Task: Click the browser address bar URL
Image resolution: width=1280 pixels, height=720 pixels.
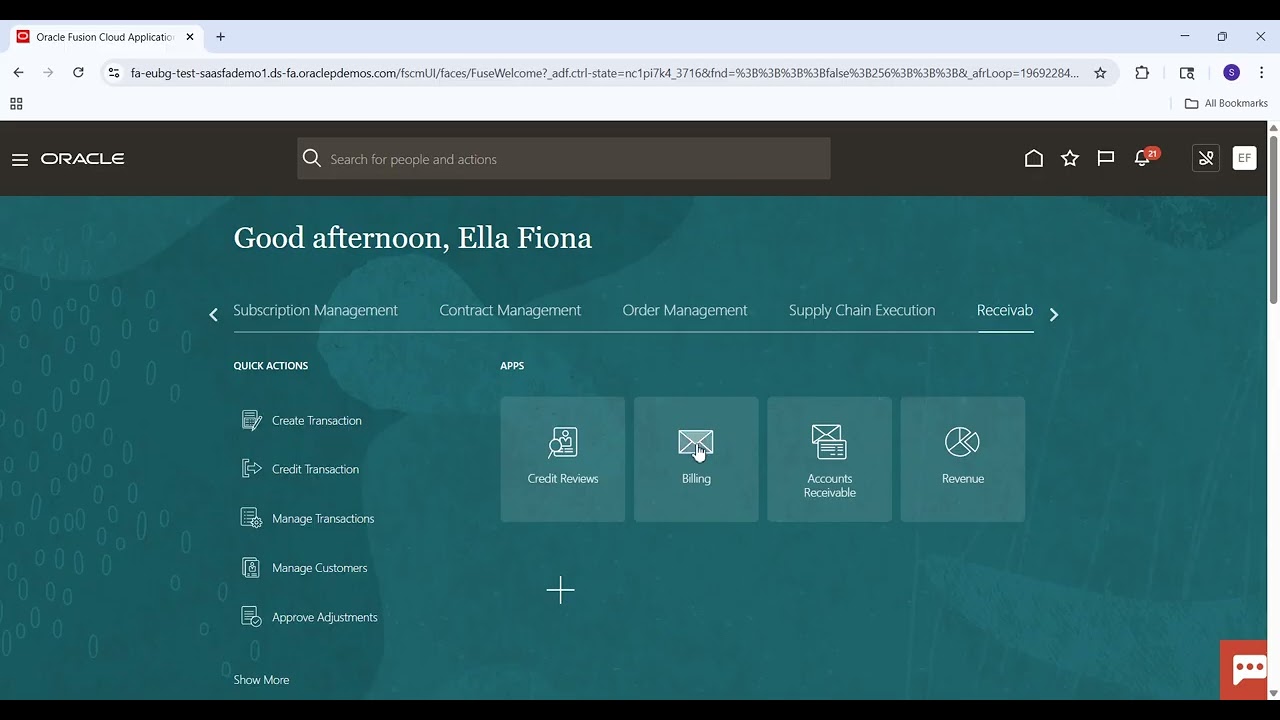Action: coord(605,73)
